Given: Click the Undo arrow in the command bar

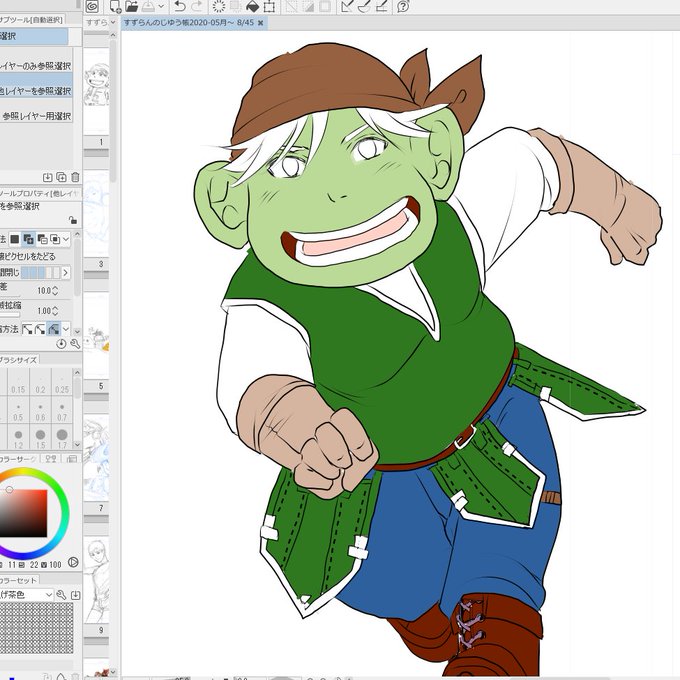Looking at the screenshot, I should [x=180, y=6].
